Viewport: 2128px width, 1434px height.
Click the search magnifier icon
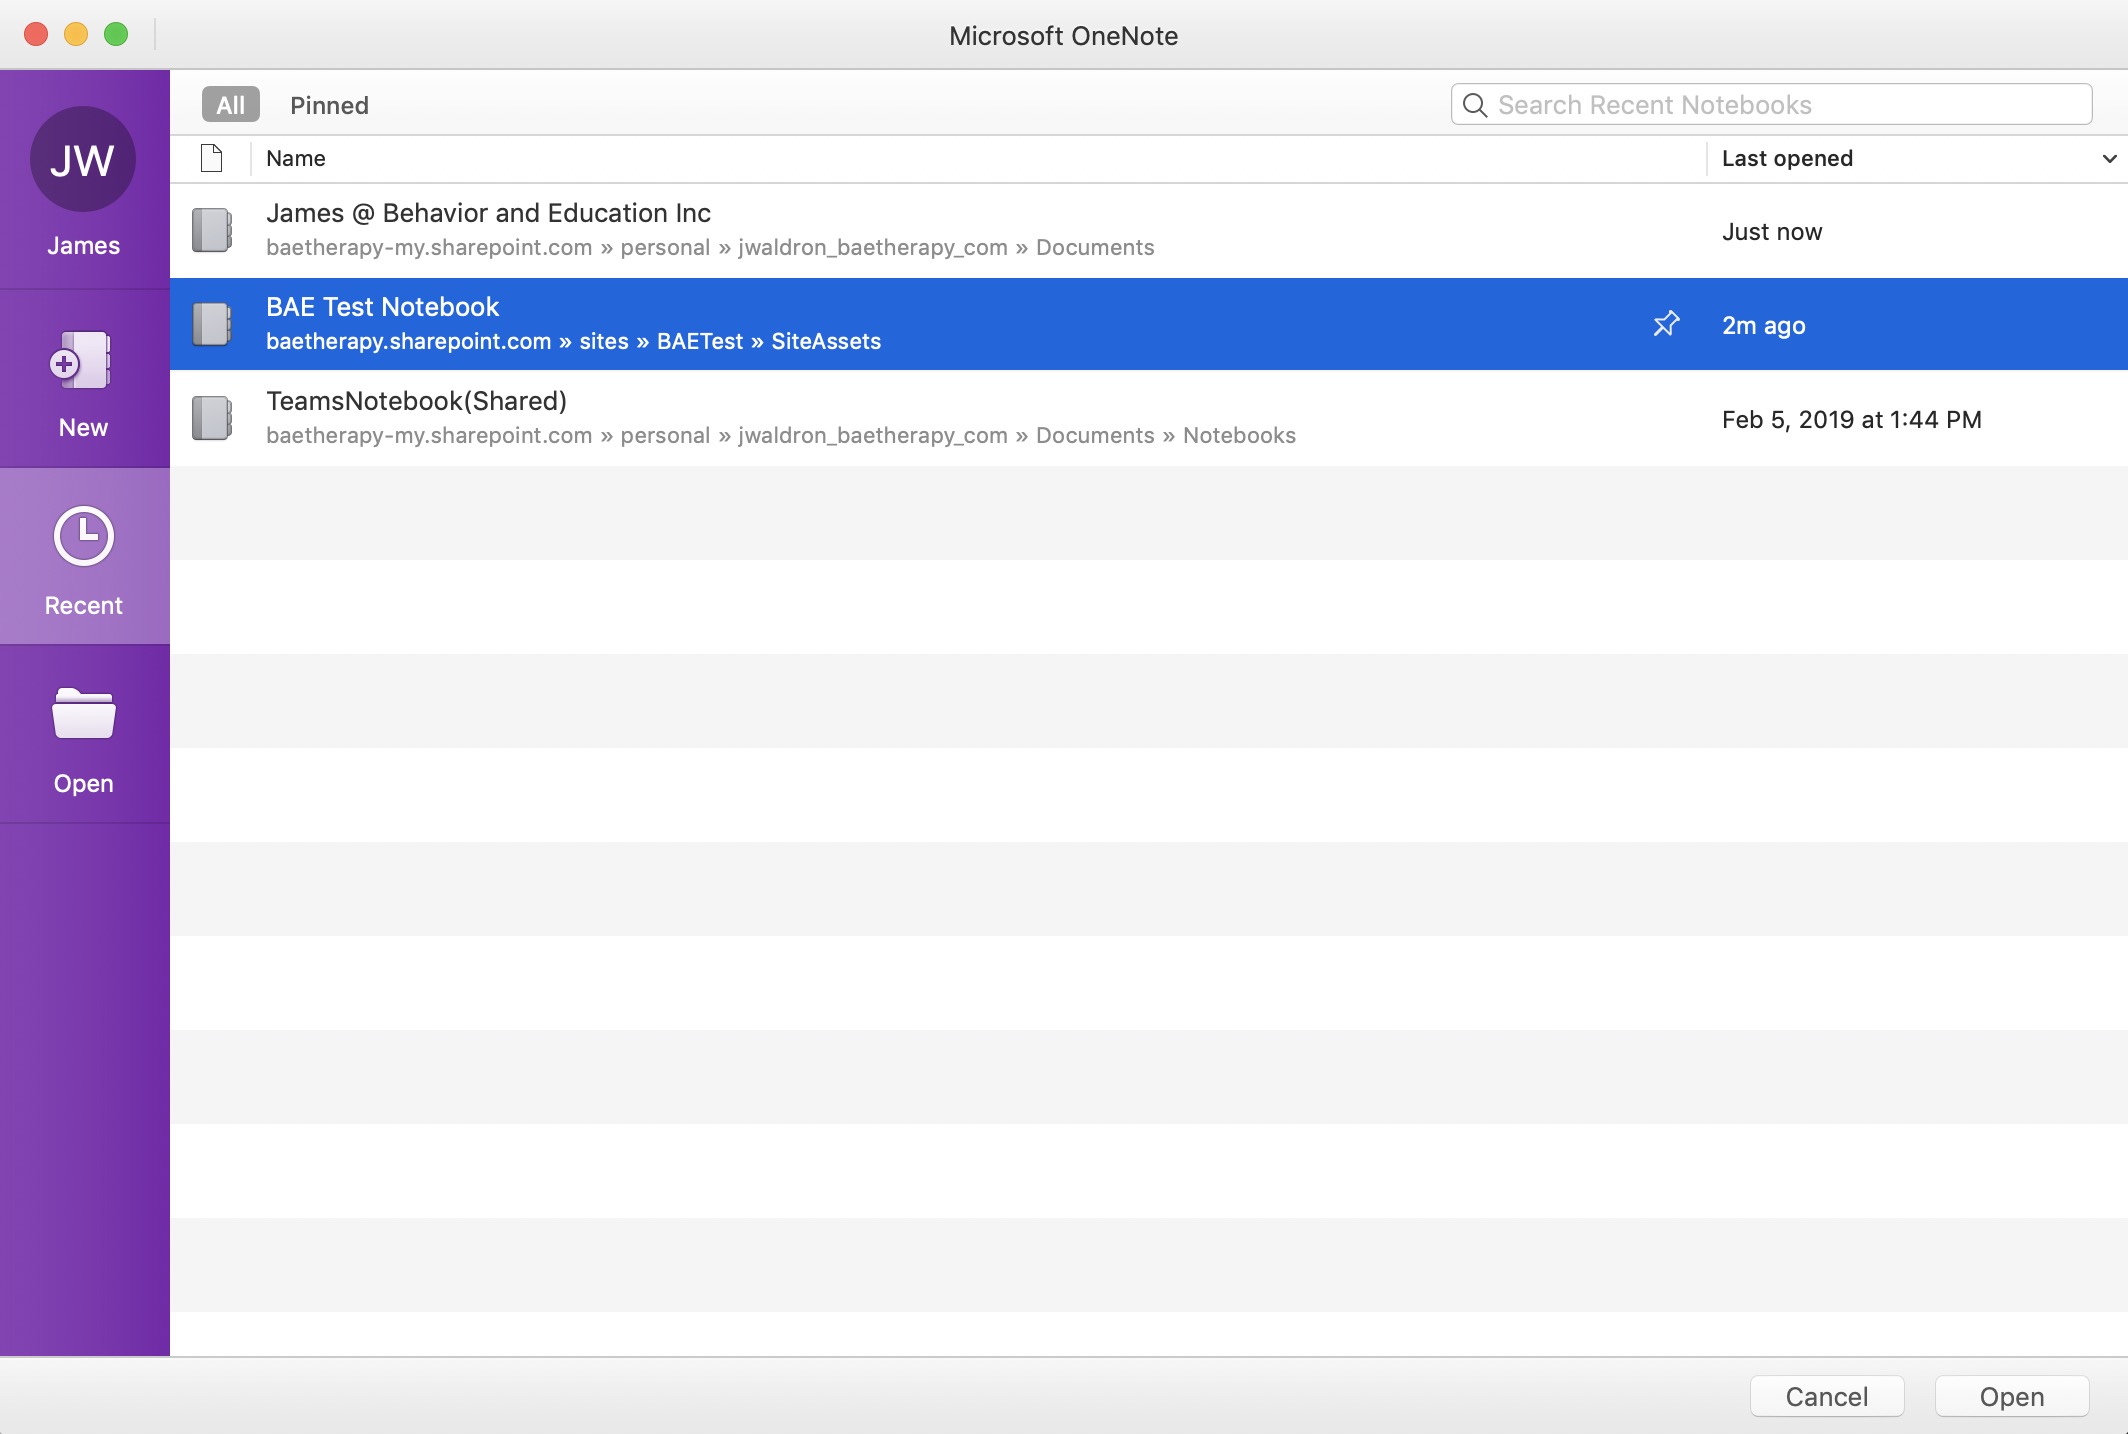pyautogui.click(x=1475, y=105)
